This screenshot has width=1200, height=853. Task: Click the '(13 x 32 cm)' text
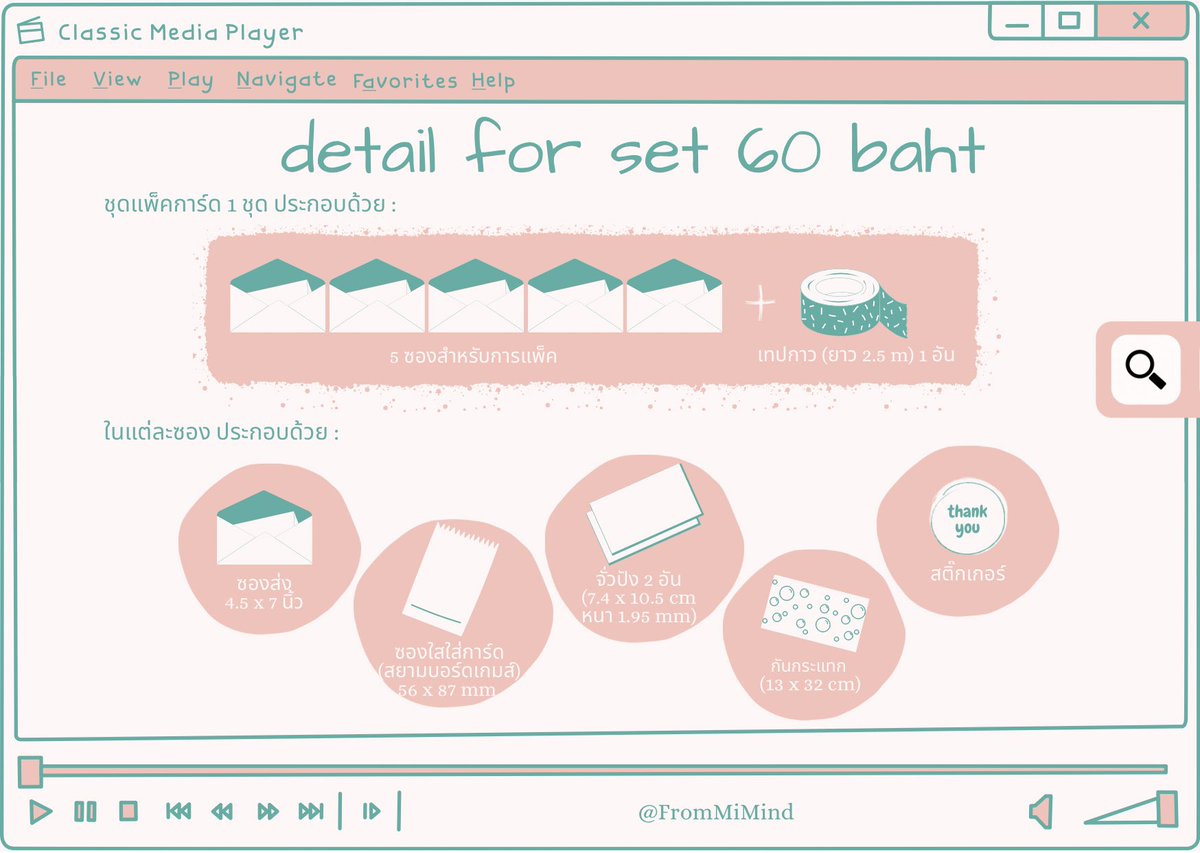811,686
